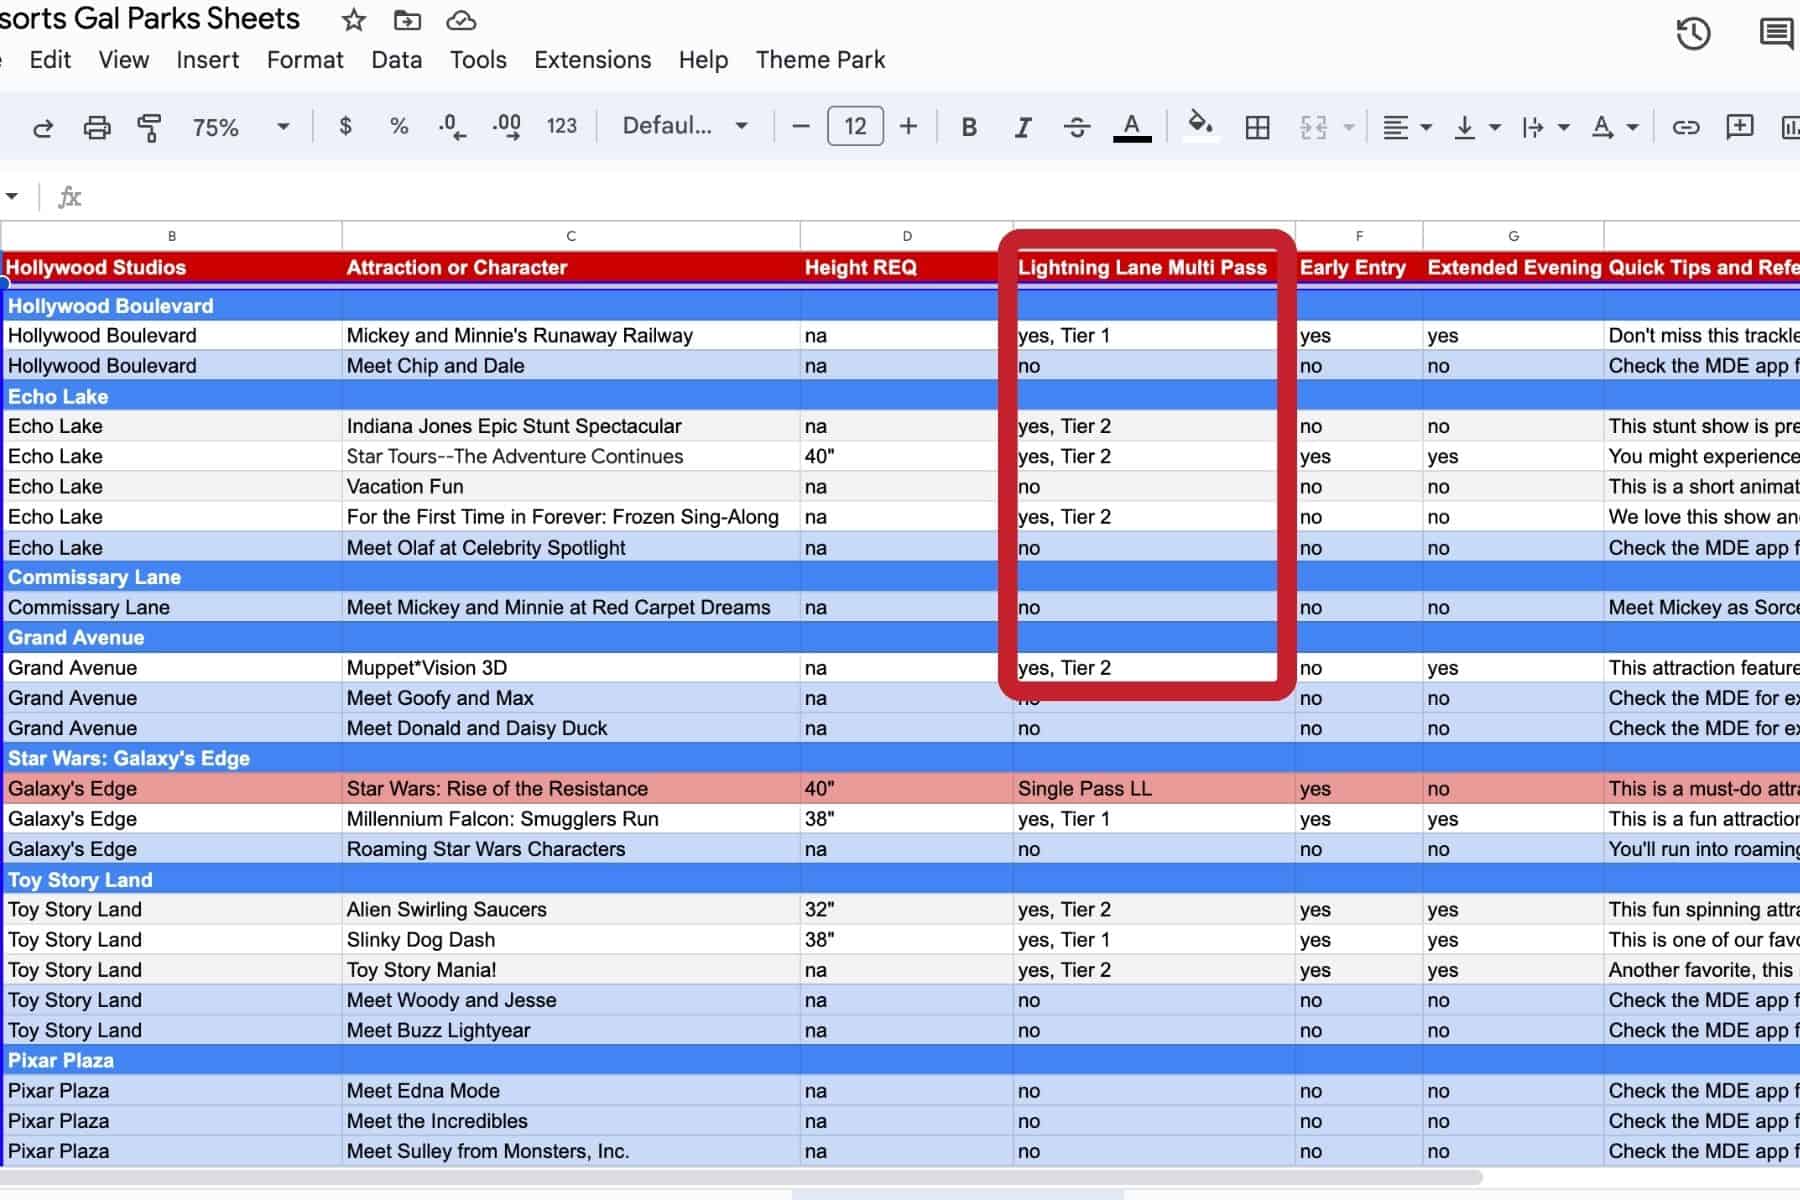Open the Tools menu
This screenshot has height=1200, width=1800.
pos(478,60)
